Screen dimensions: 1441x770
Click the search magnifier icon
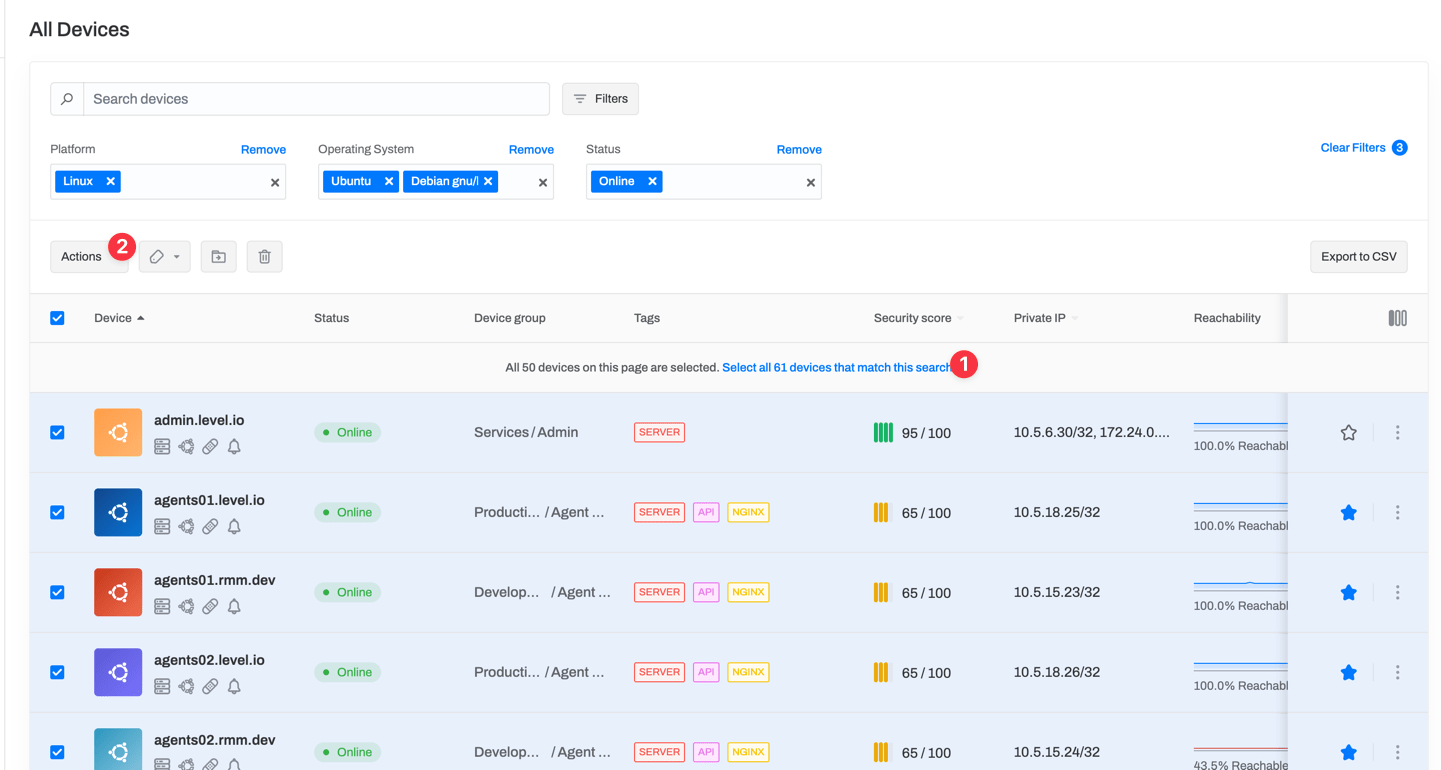click(x=67, y=99)
